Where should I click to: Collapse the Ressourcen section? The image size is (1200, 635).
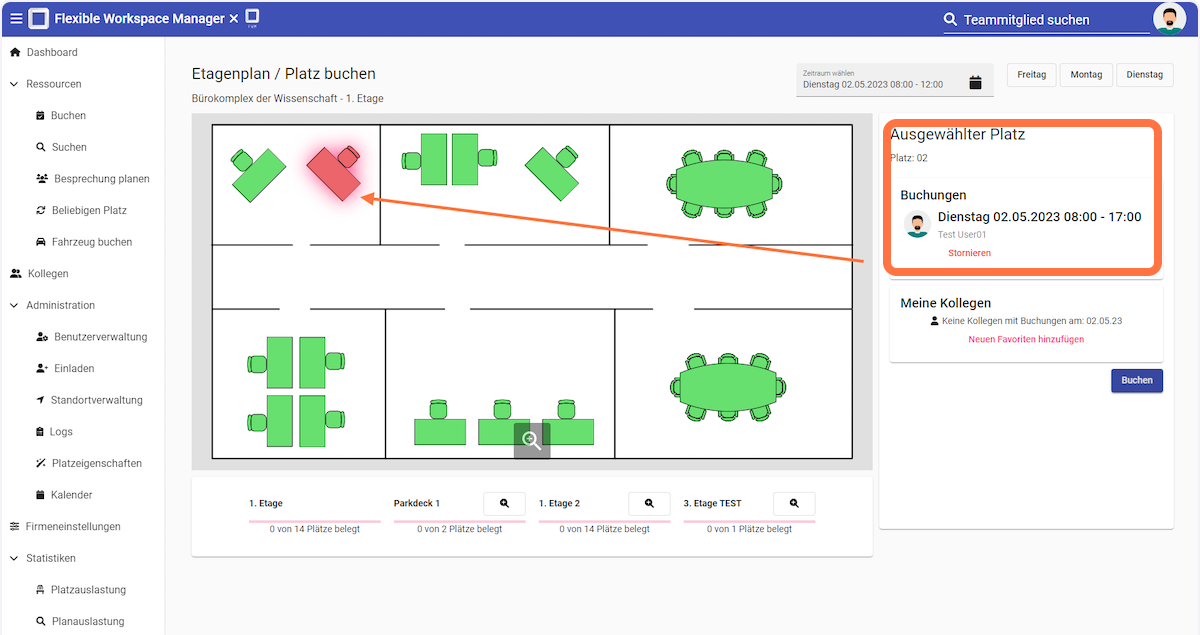click(14, 84)
